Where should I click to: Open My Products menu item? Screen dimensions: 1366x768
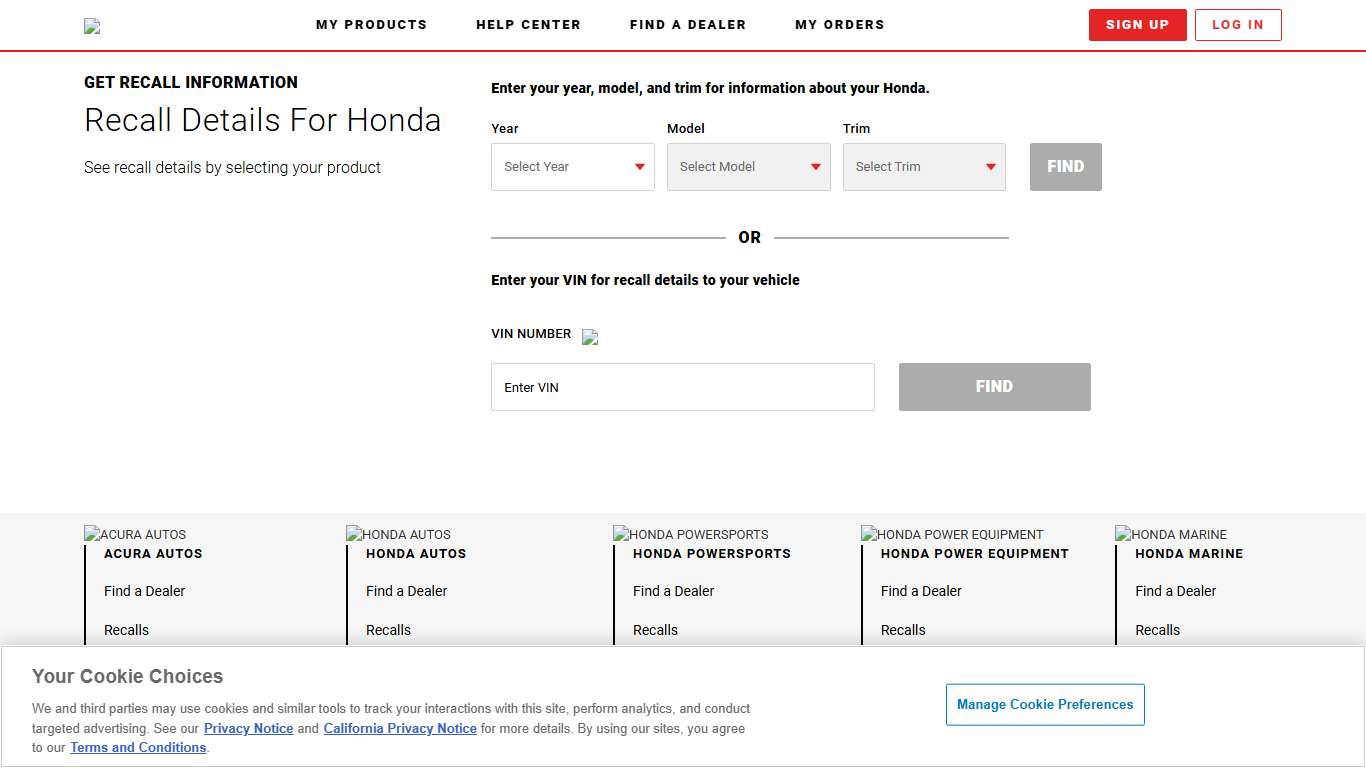click(x=371, y=25)
